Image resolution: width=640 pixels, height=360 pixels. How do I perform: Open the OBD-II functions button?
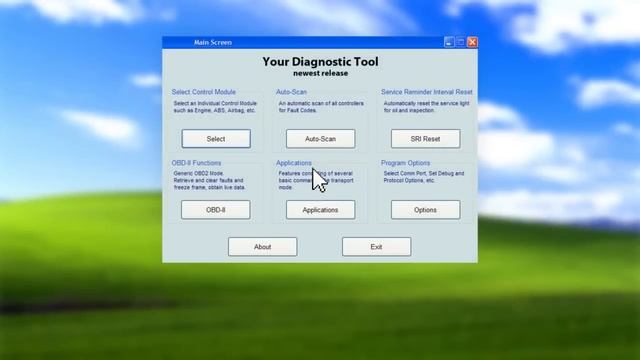[x=216, y=210]
